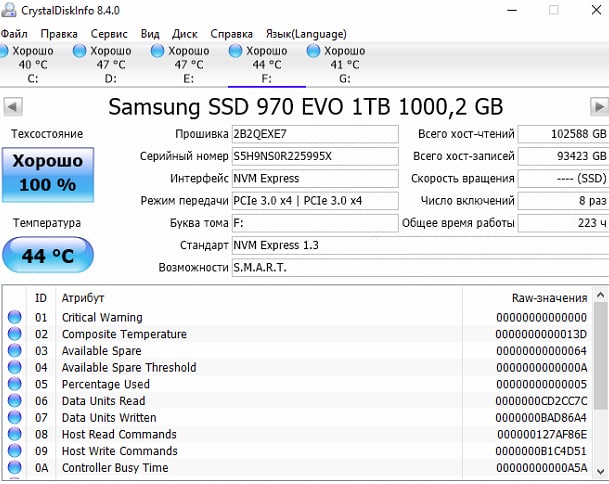609x484 pixels.
Task: Click status orb of Composite Temperature row
Action: (x=15, y=334)
